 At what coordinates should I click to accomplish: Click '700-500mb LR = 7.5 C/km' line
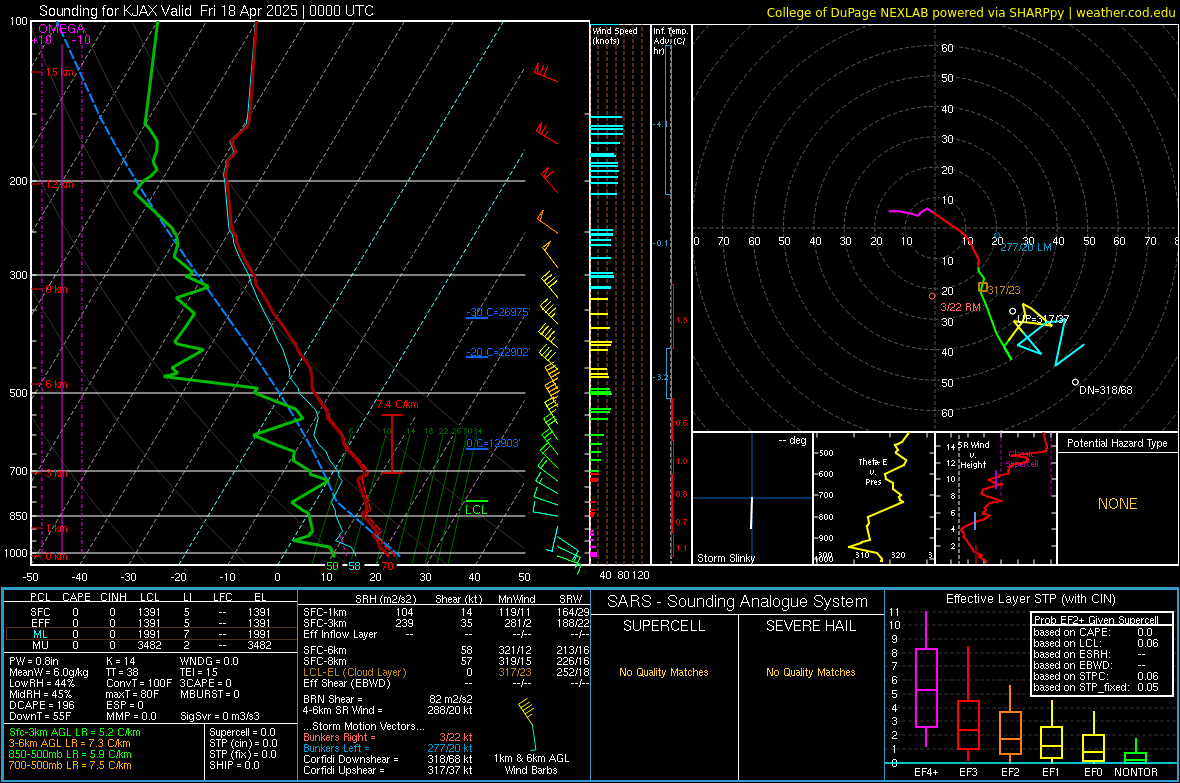click(x=70, y=765)
